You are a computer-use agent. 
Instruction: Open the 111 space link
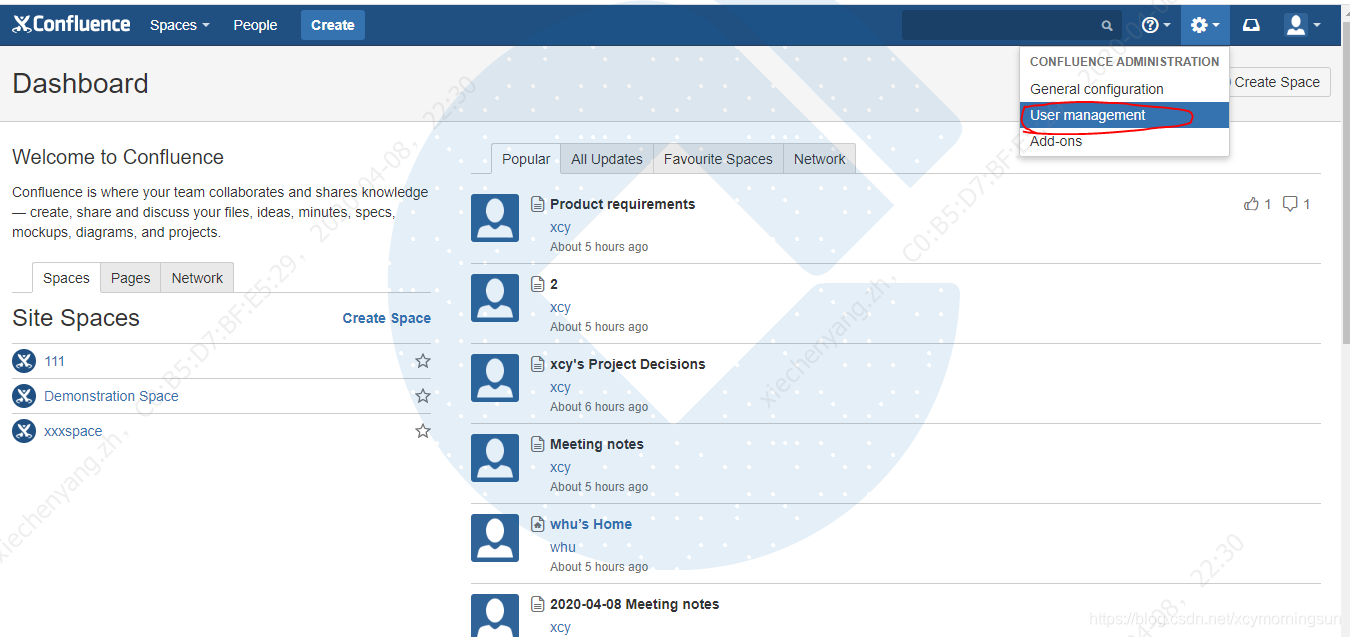point(54,361)
